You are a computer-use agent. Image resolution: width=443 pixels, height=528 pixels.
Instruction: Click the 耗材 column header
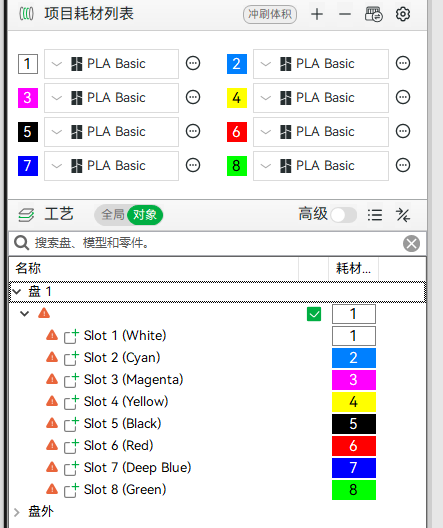353,268
